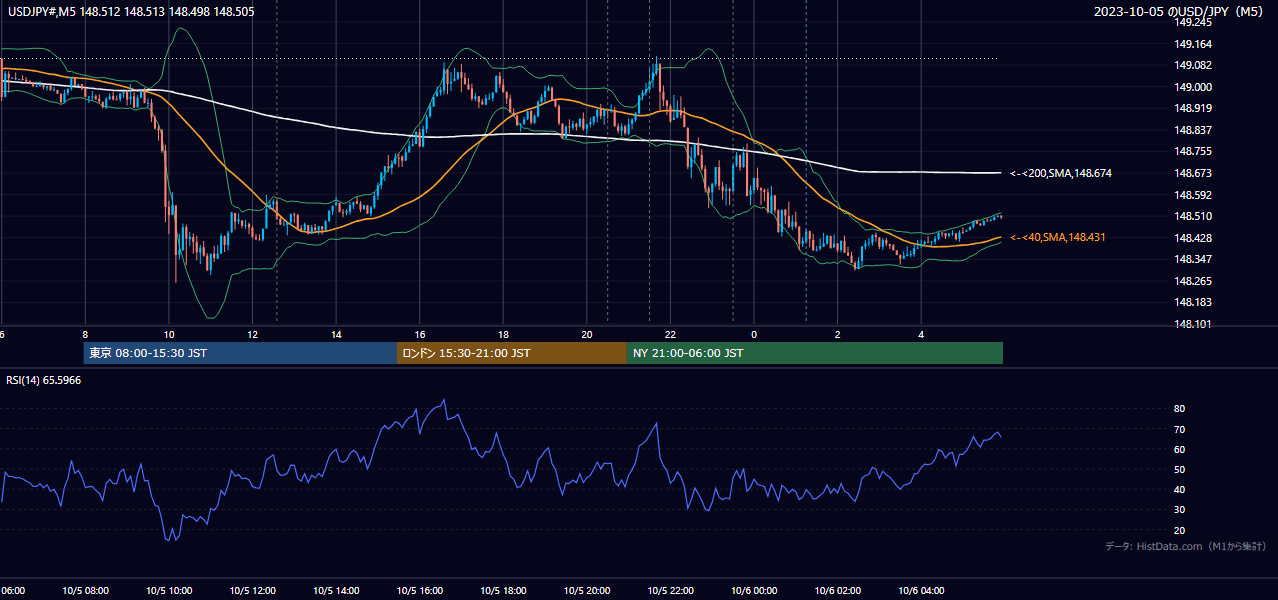Click the 148.837 price axis label
Viewport: 1278px width, 600px height.
1193,130
